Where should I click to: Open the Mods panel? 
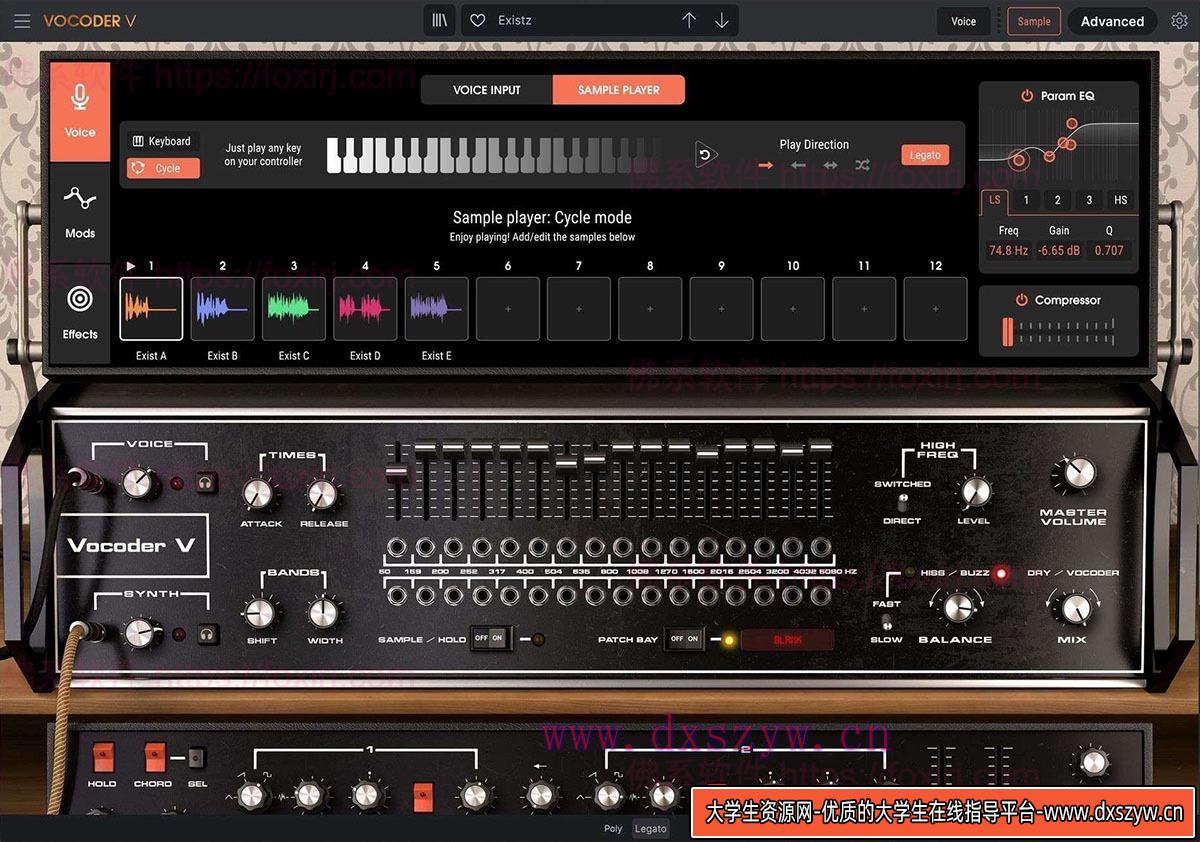[x=80, y=212]
